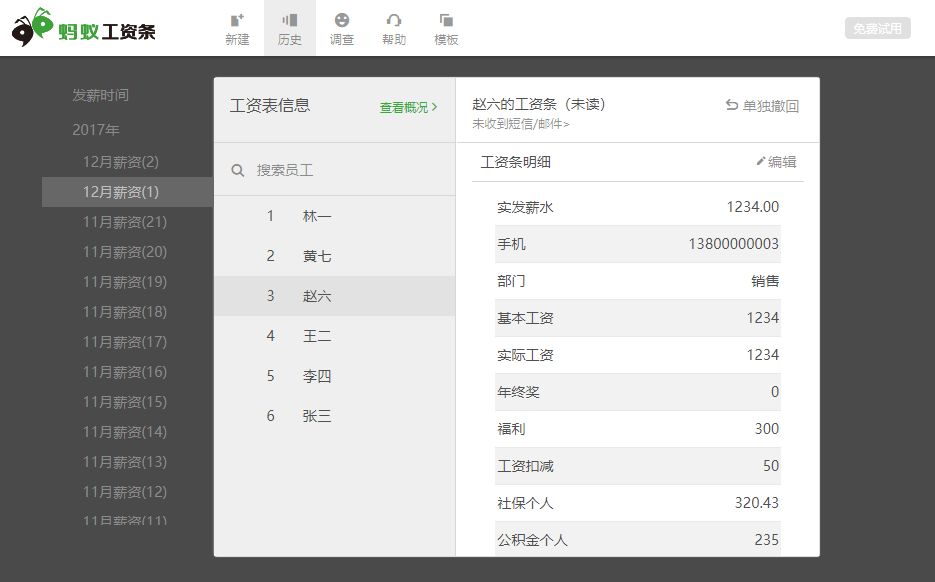This screenshot has width=935, height=582.
Task: Open the 查看概况 link
Action: click(408, 107)
